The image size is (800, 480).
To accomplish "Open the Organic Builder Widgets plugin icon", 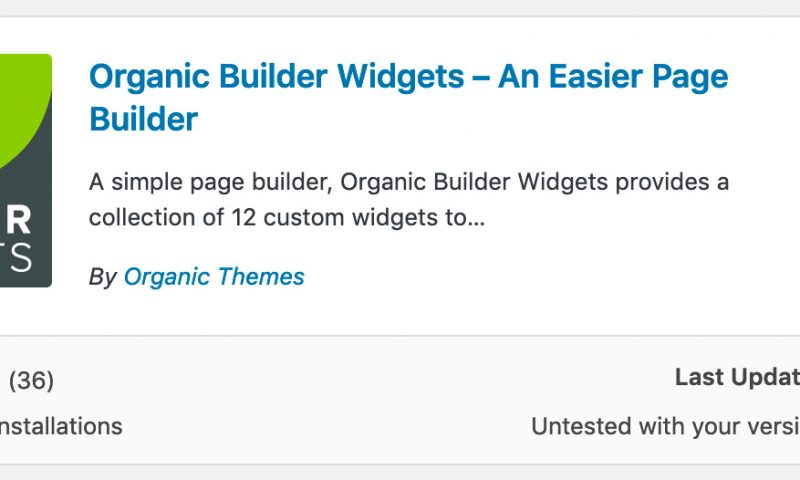I will (x=26, y=170).
